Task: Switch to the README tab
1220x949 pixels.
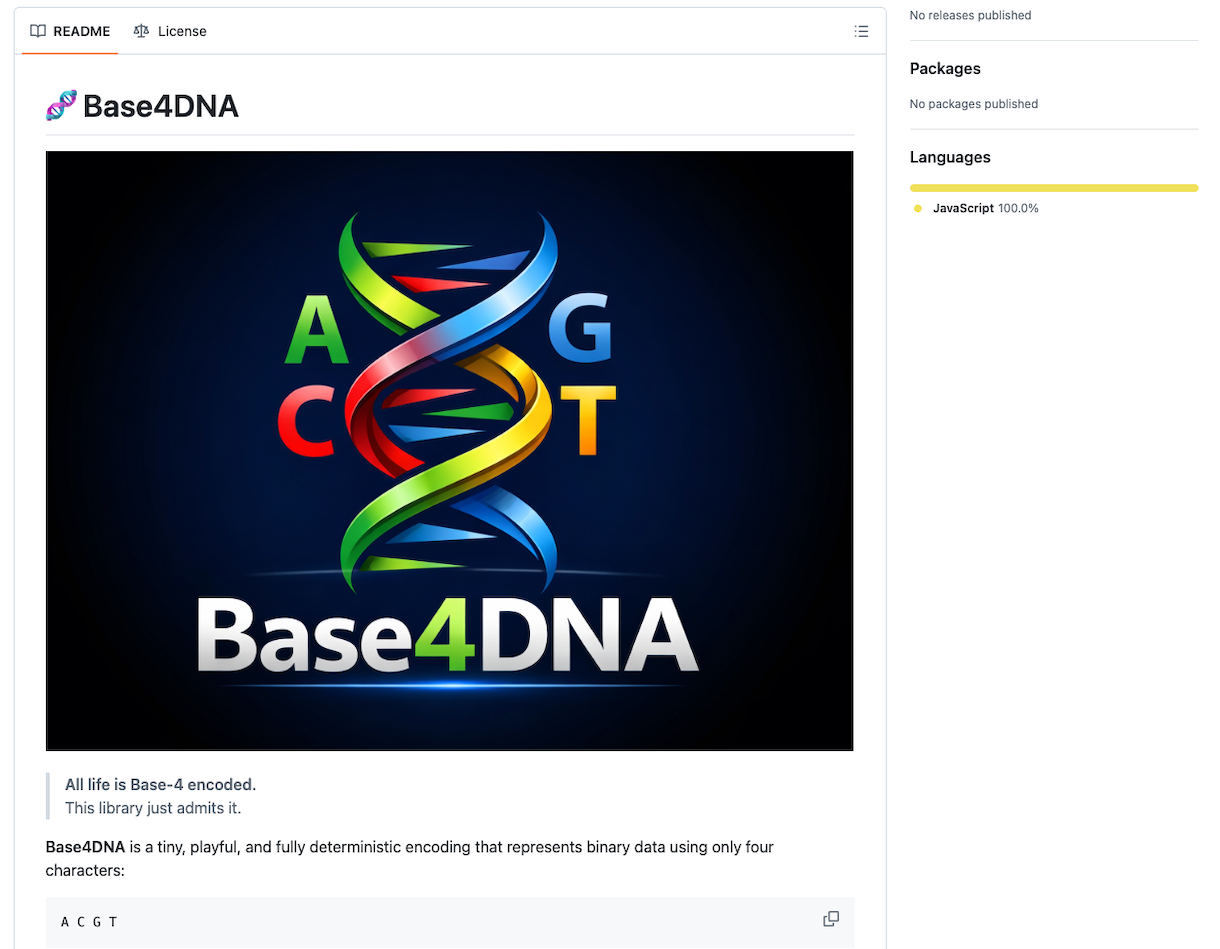Action: click(70, 31)
